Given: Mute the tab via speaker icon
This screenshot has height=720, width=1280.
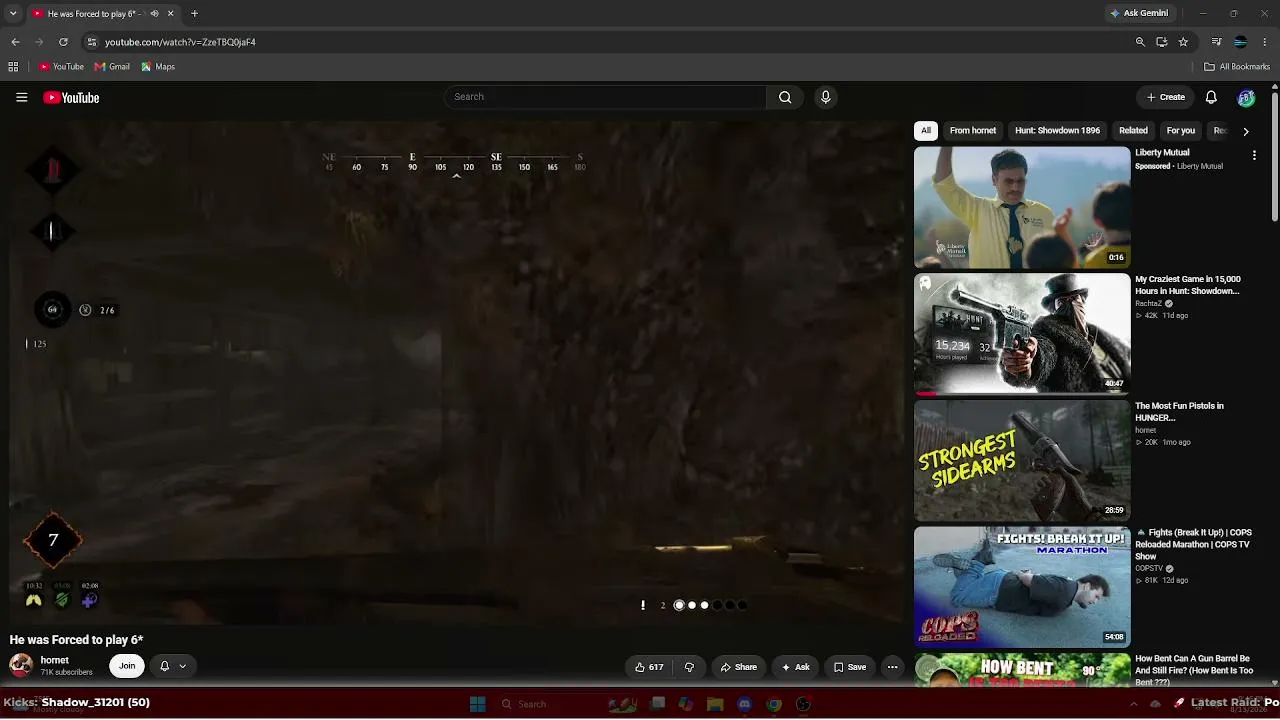Looking at the screenshot, I should [154, 14].
